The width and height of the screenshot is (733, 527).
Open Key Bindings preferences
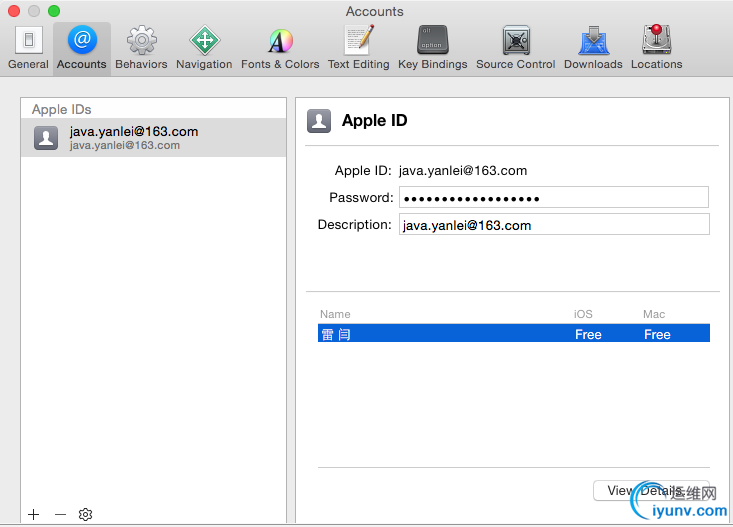click(x=432, y=48)
